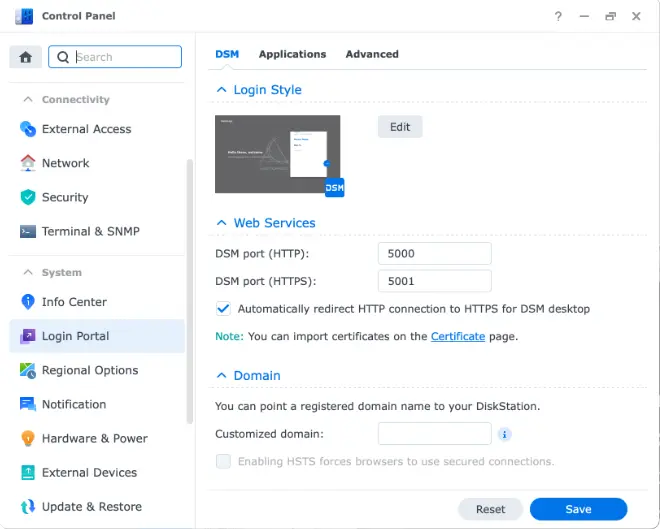Open Info Center icon

click(x=28, y=302)
